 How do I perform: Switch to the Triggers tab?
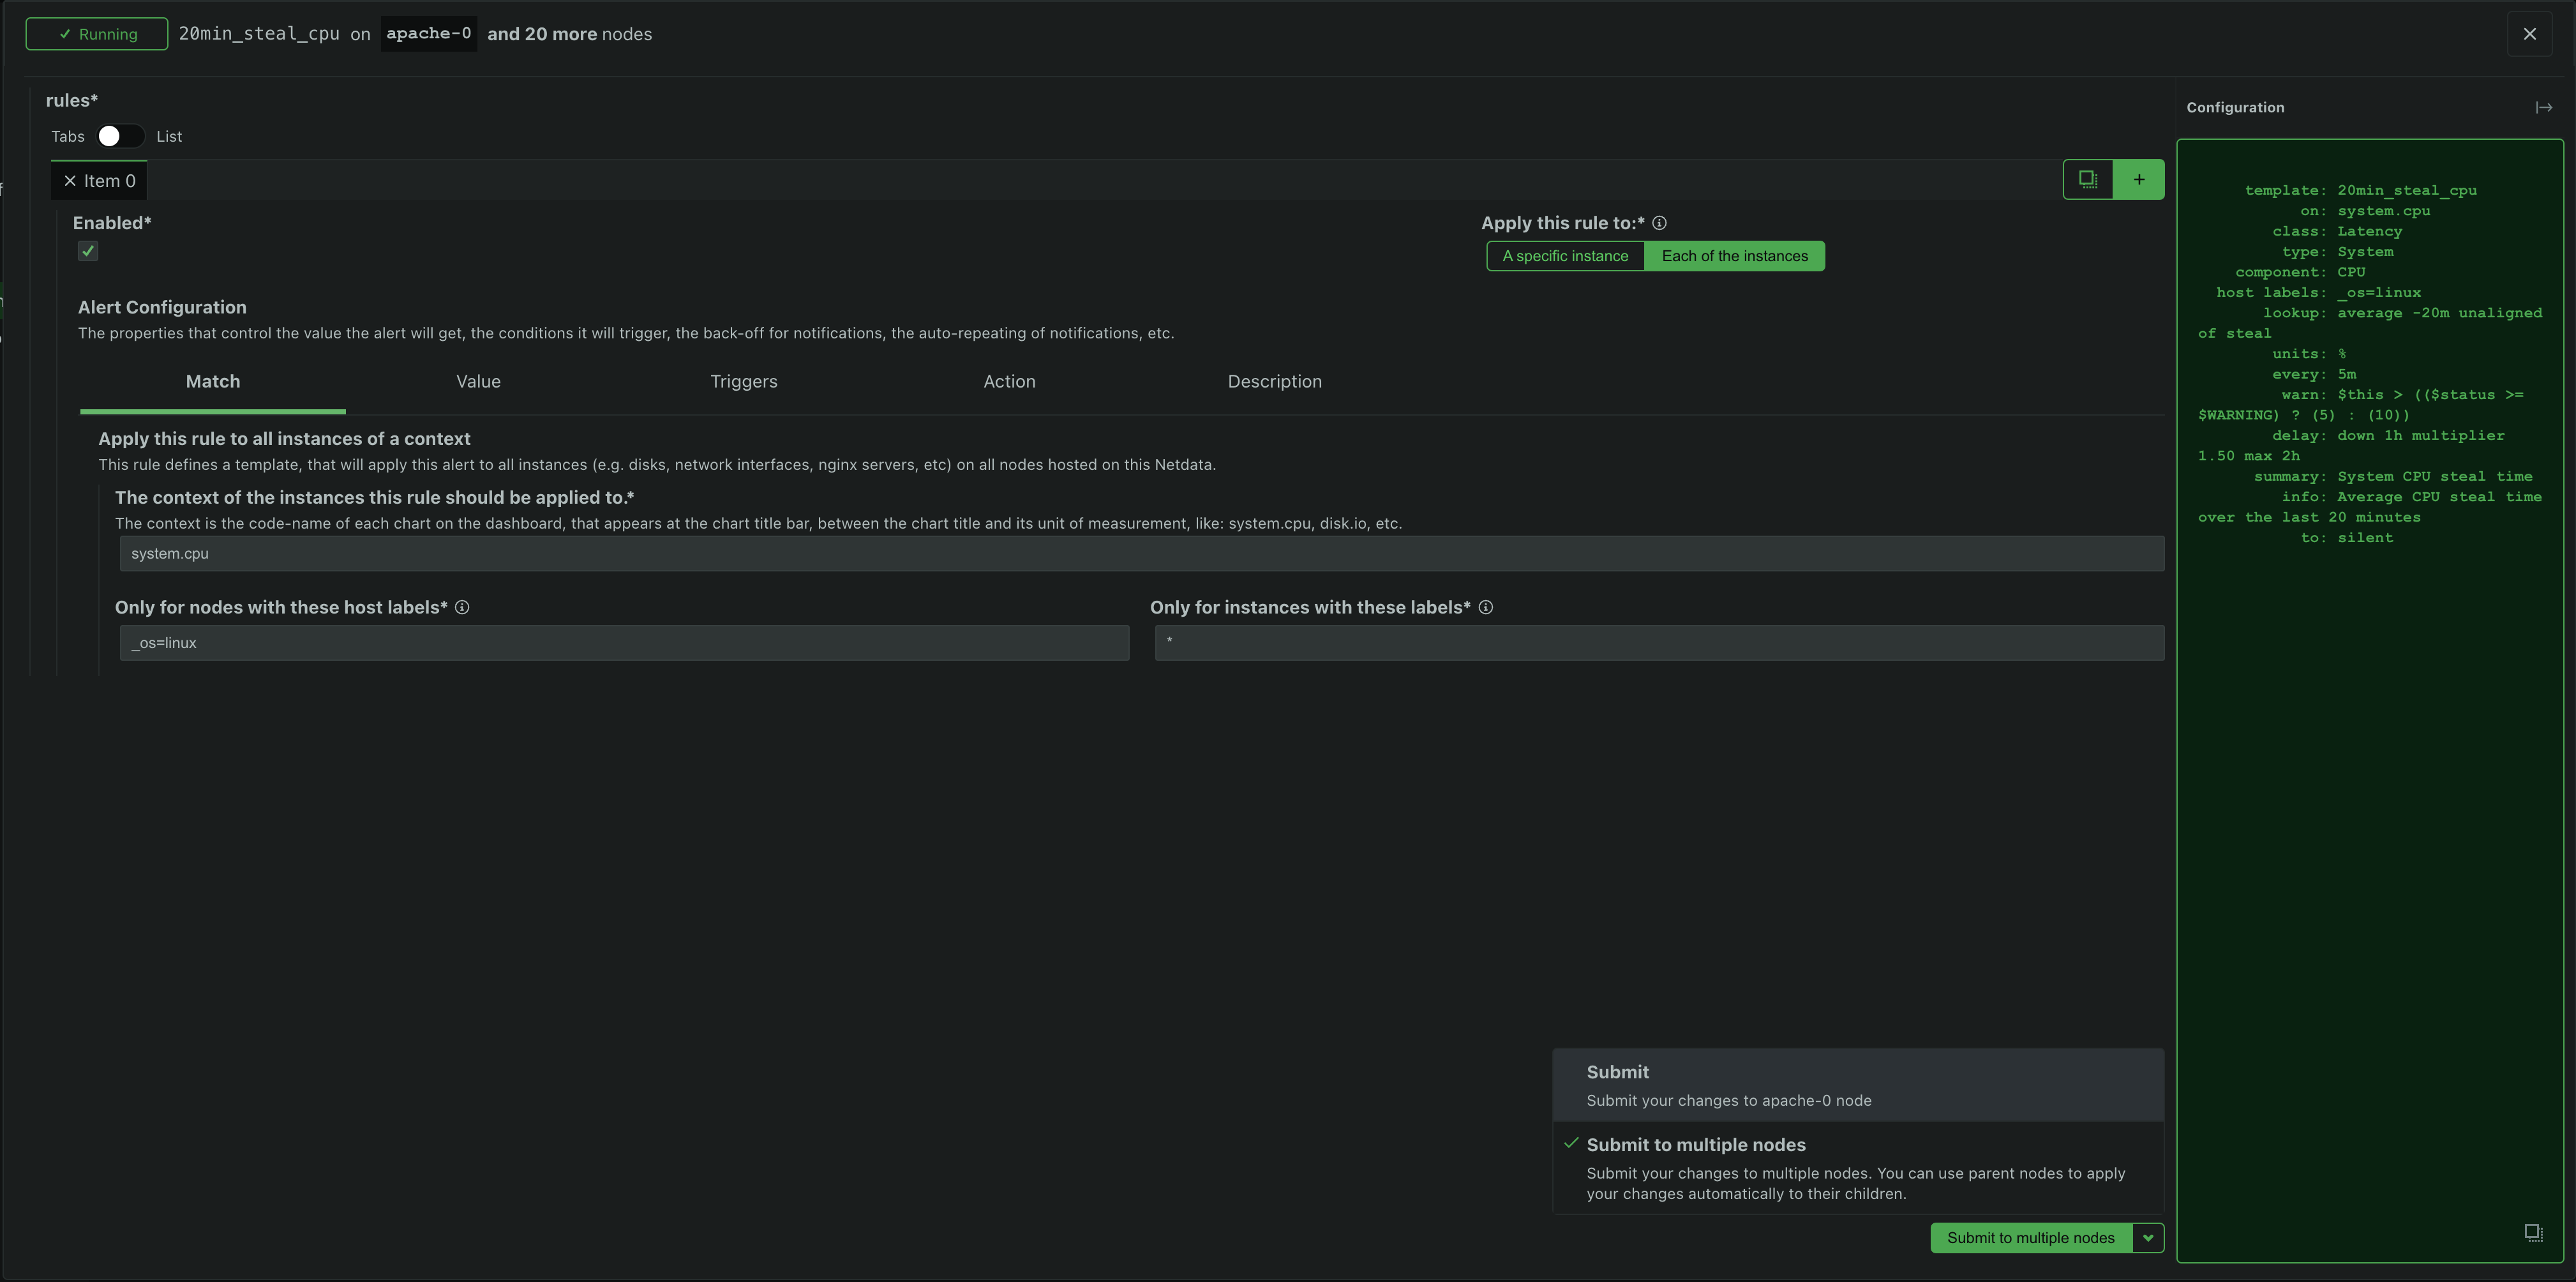743,381
